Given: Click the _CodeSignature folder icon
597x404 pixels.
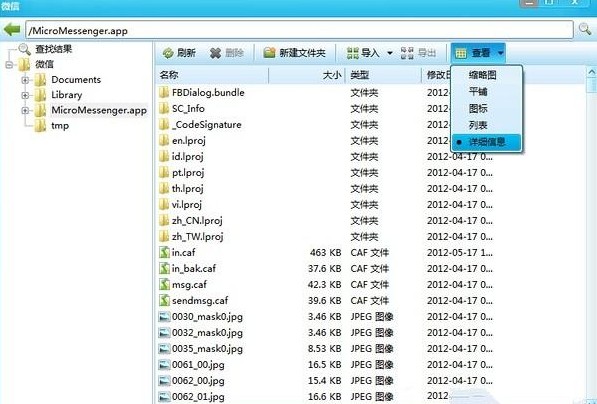Looking at the screenshot, I should click(x=164, y=125).
